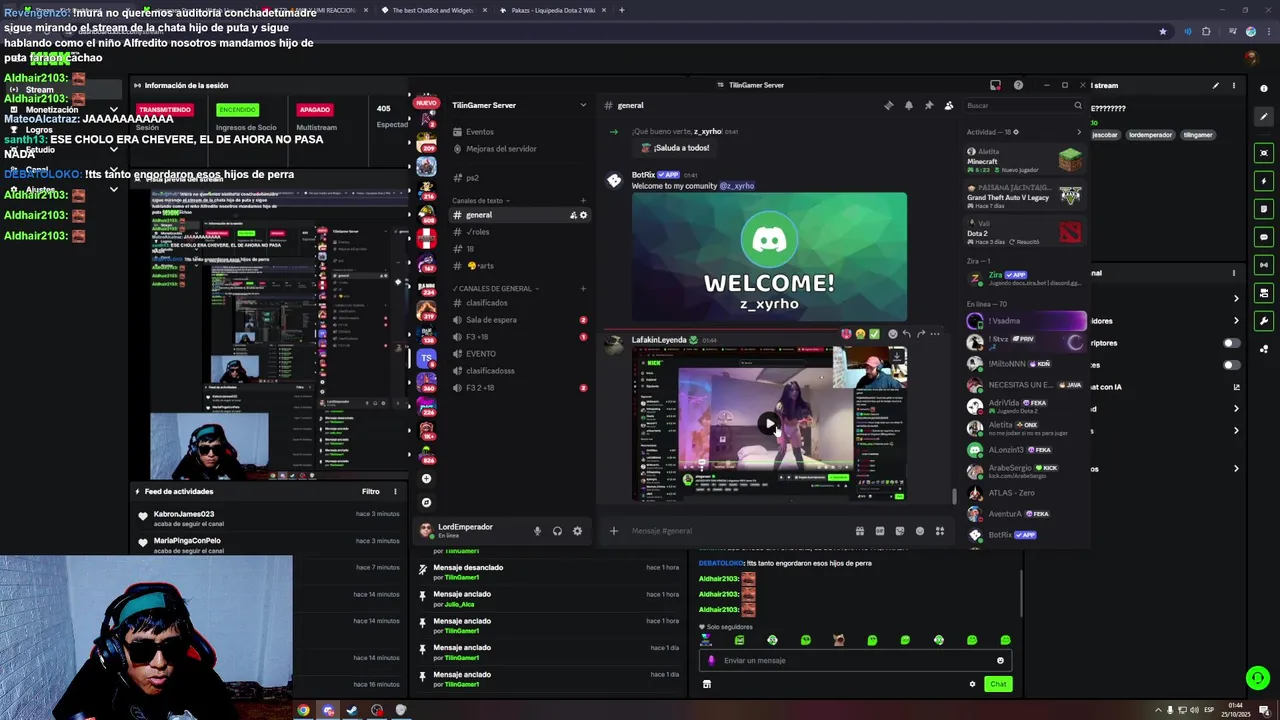1280x720 pixels.
Task: Open emote picker in Kick chat input
Action: [x=1000, y=660]
